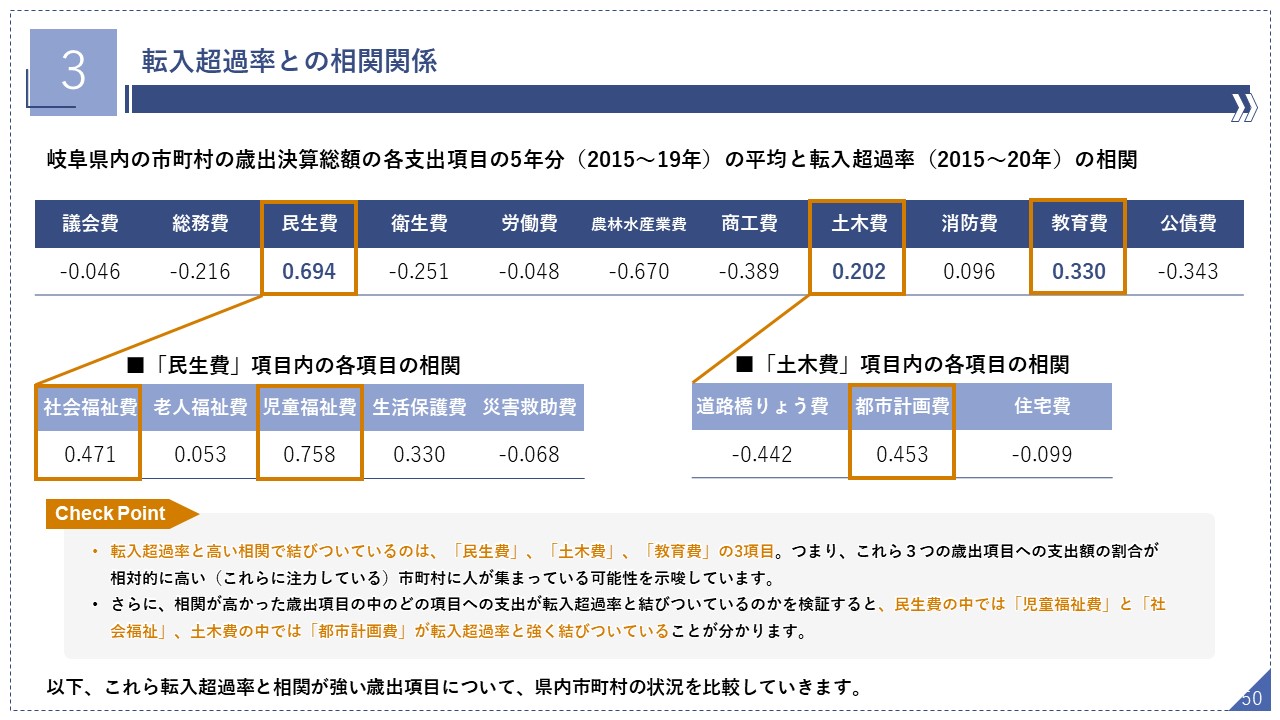Click heading 「民生費」項目内の各項目の相関
1280x720 pixels.
pos(295,366)
